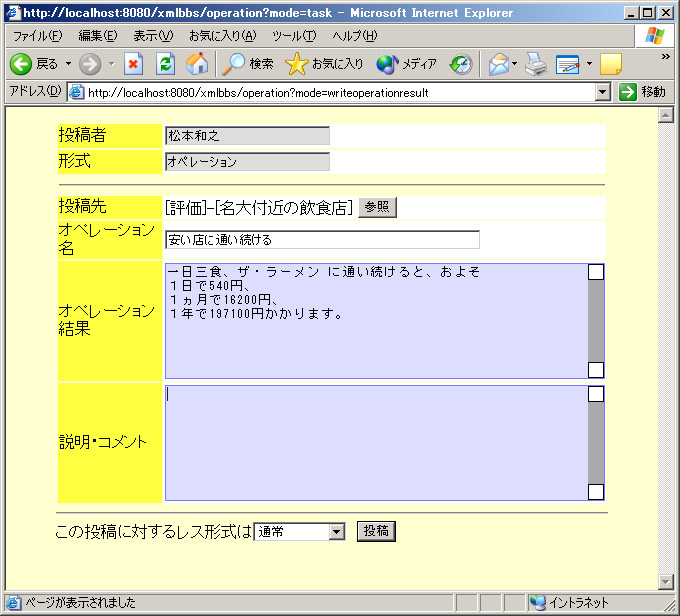Viewport: 680px width, 616px height.
Task: Open the View (表示) menu
Action: 153,36
